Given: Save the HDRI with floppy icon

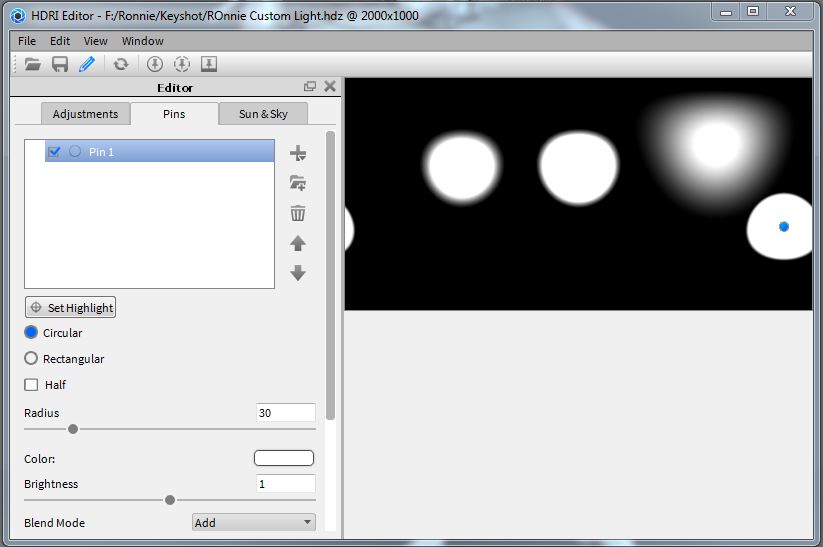Looking at the screenshot, I should click(x=60, y=64).
